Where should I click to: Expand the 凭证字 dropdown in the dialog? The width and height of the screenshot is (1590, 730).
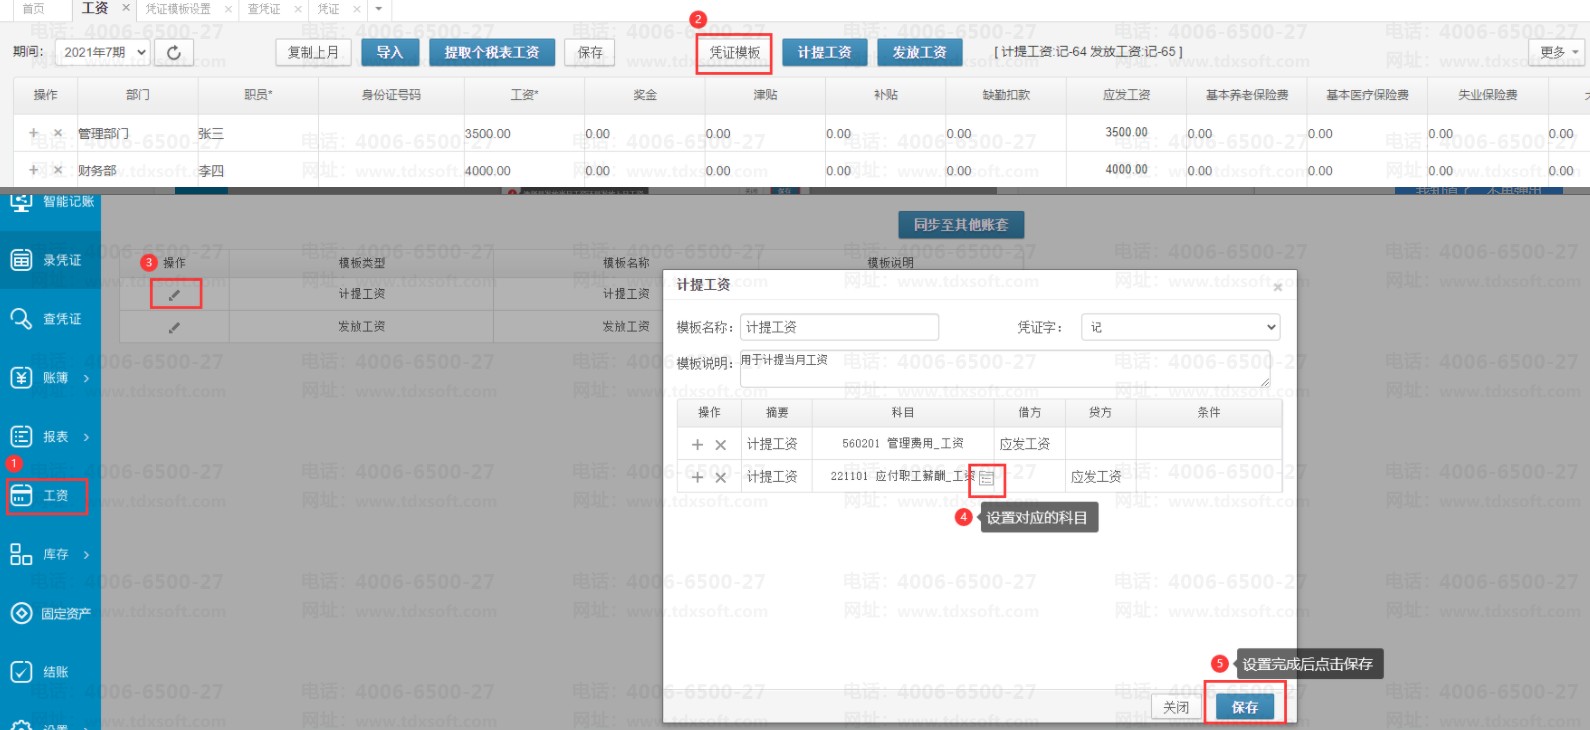click(x=1180, y=327)
